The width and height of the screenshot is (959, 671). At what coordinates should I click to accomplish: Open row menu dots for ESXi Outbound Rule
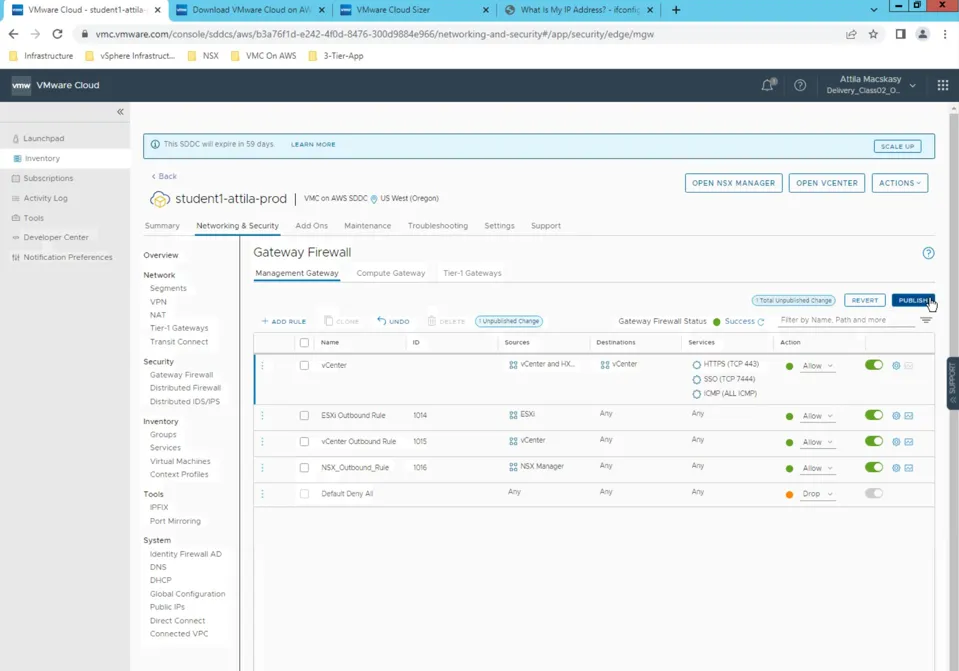coord(262,415)
